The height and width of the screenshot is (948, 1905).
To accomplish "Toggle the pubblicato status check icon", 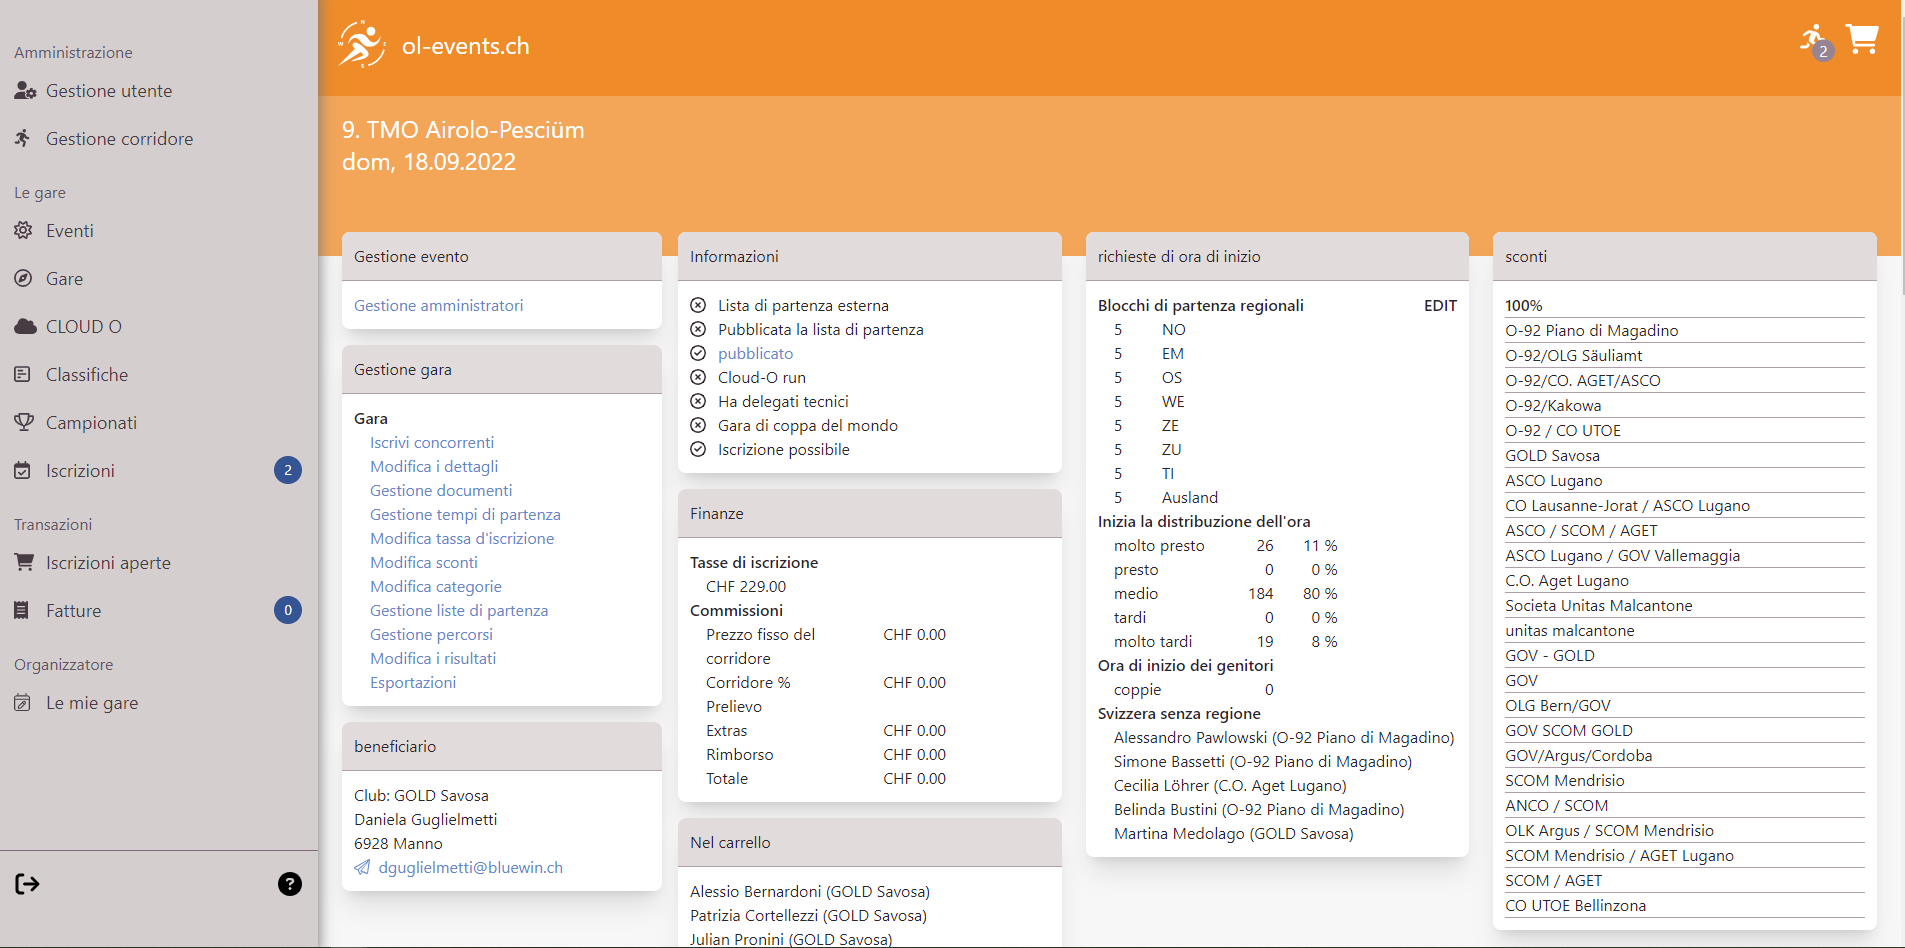I will tap(698, 353).
